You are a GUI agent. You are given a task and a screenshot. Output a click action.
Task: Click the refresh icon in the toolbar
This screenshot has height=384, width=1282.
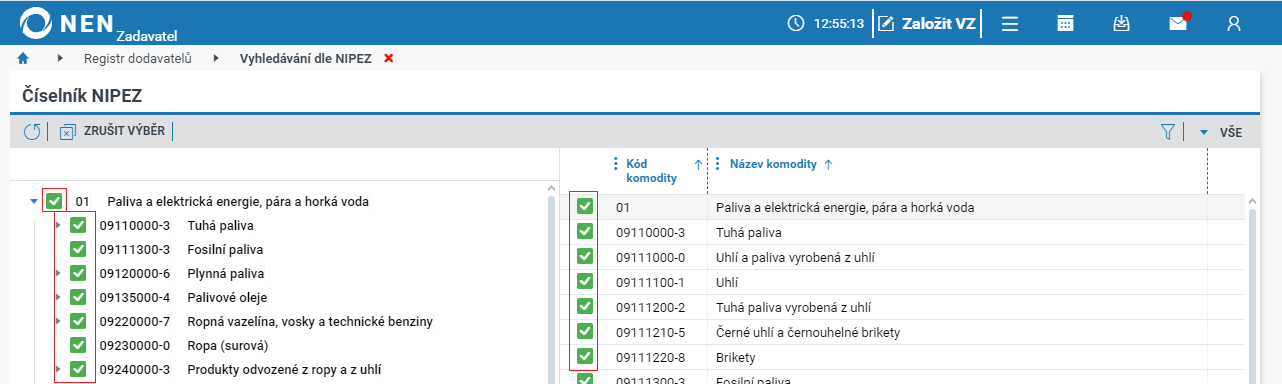pos(32,131)
